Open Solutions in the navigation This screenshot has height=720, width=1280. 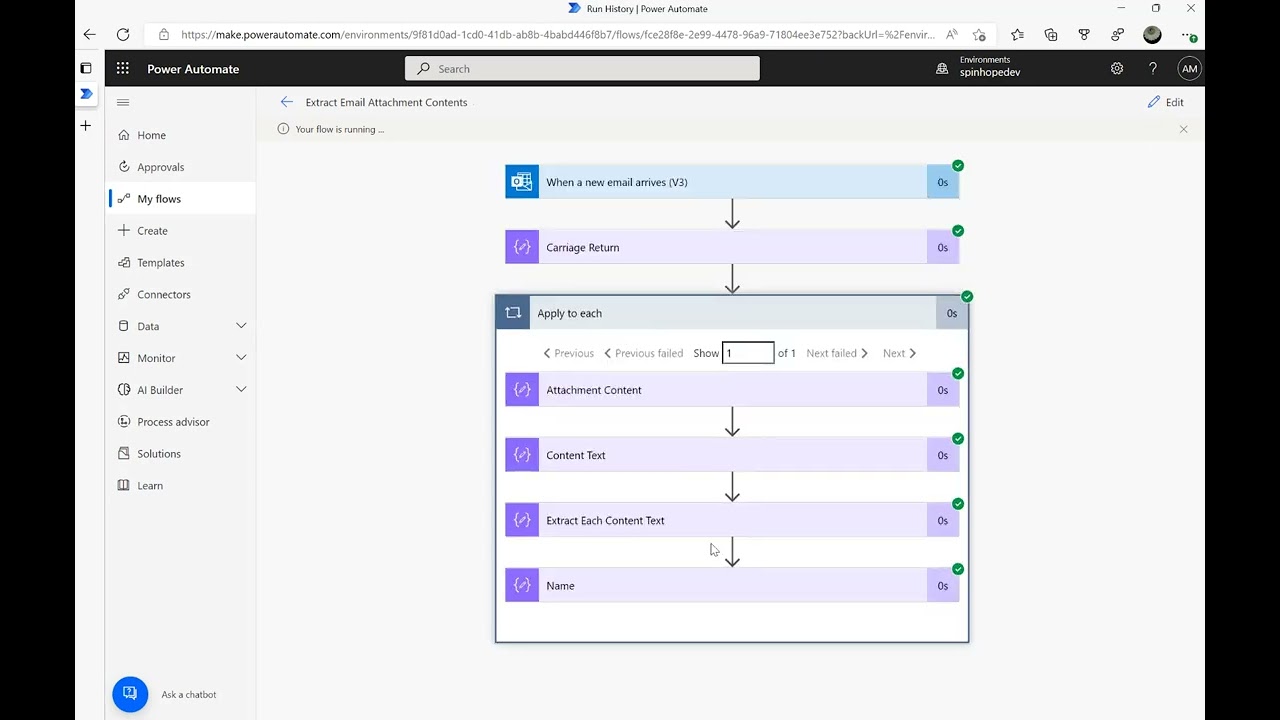pos(180,454)
